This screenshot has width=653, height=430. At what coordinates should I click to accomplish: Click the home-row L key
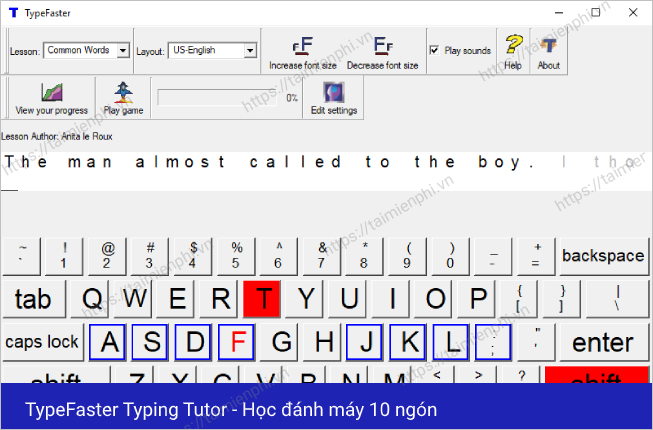pyautogui.click(x=451, y=342)
